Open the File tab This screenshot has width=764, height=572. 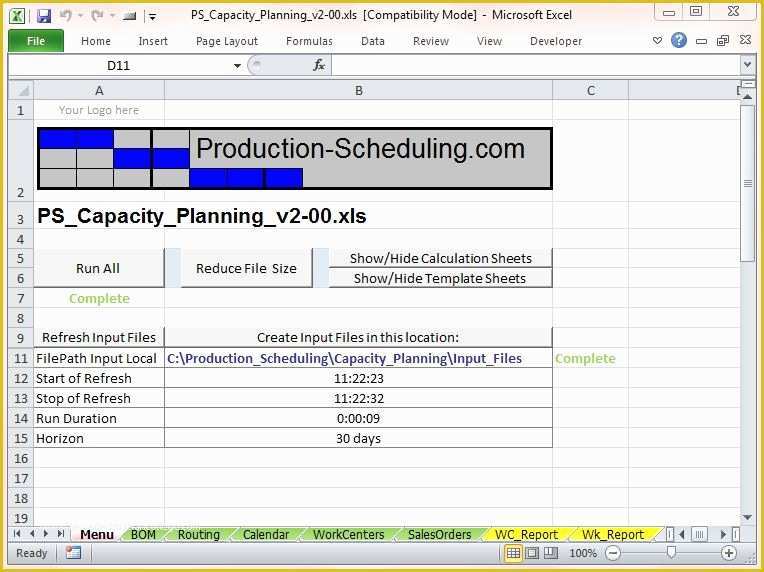point(36,41)
